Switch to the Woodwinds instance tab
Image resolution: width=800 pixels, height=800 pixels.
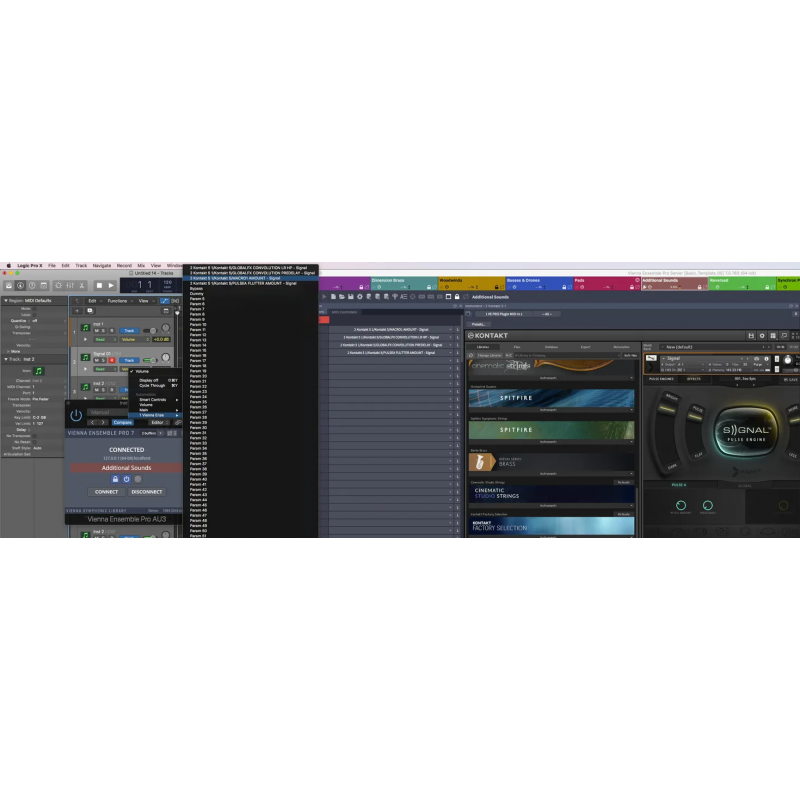tap(450, 280)
